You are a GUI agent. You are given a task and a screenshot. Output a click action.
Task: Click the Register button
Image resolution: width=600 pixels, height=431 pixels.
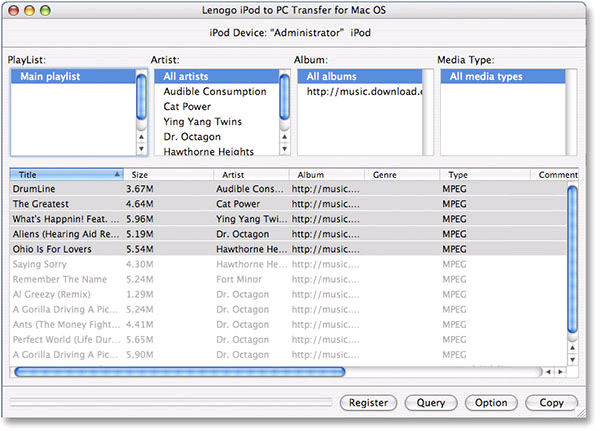(369, 403)
